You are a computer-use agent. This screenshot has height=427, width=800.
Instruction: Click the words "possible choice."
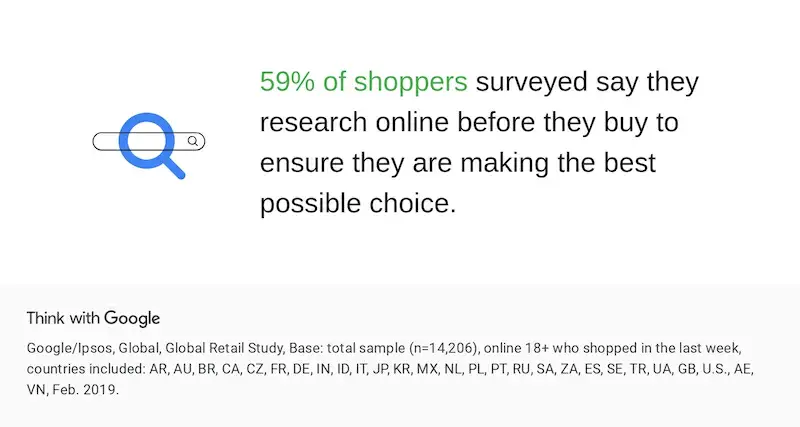[x=358, y=203]
